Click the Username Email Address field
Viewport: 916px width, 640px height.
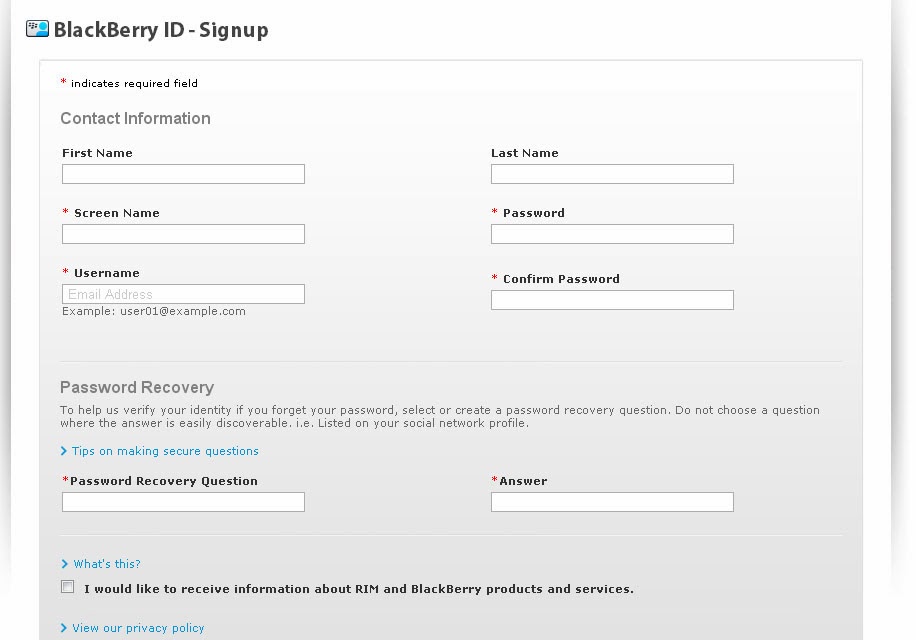coord(183,294)
